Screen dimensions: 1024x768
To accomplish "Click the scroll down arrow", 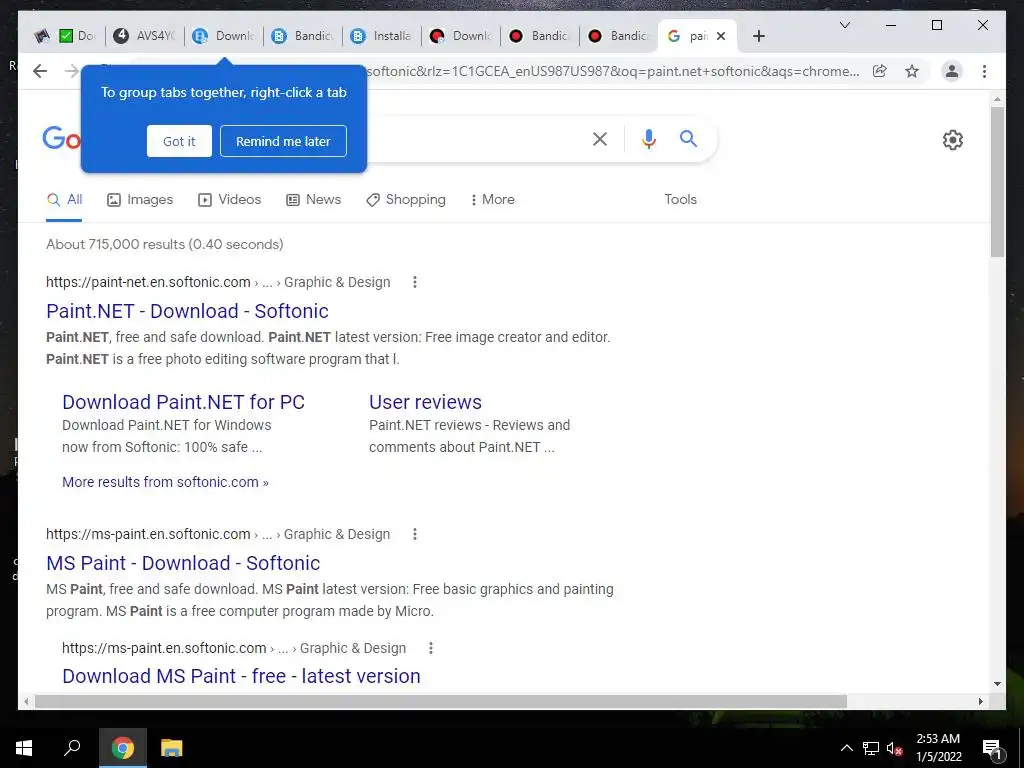I will click(997, 684).
